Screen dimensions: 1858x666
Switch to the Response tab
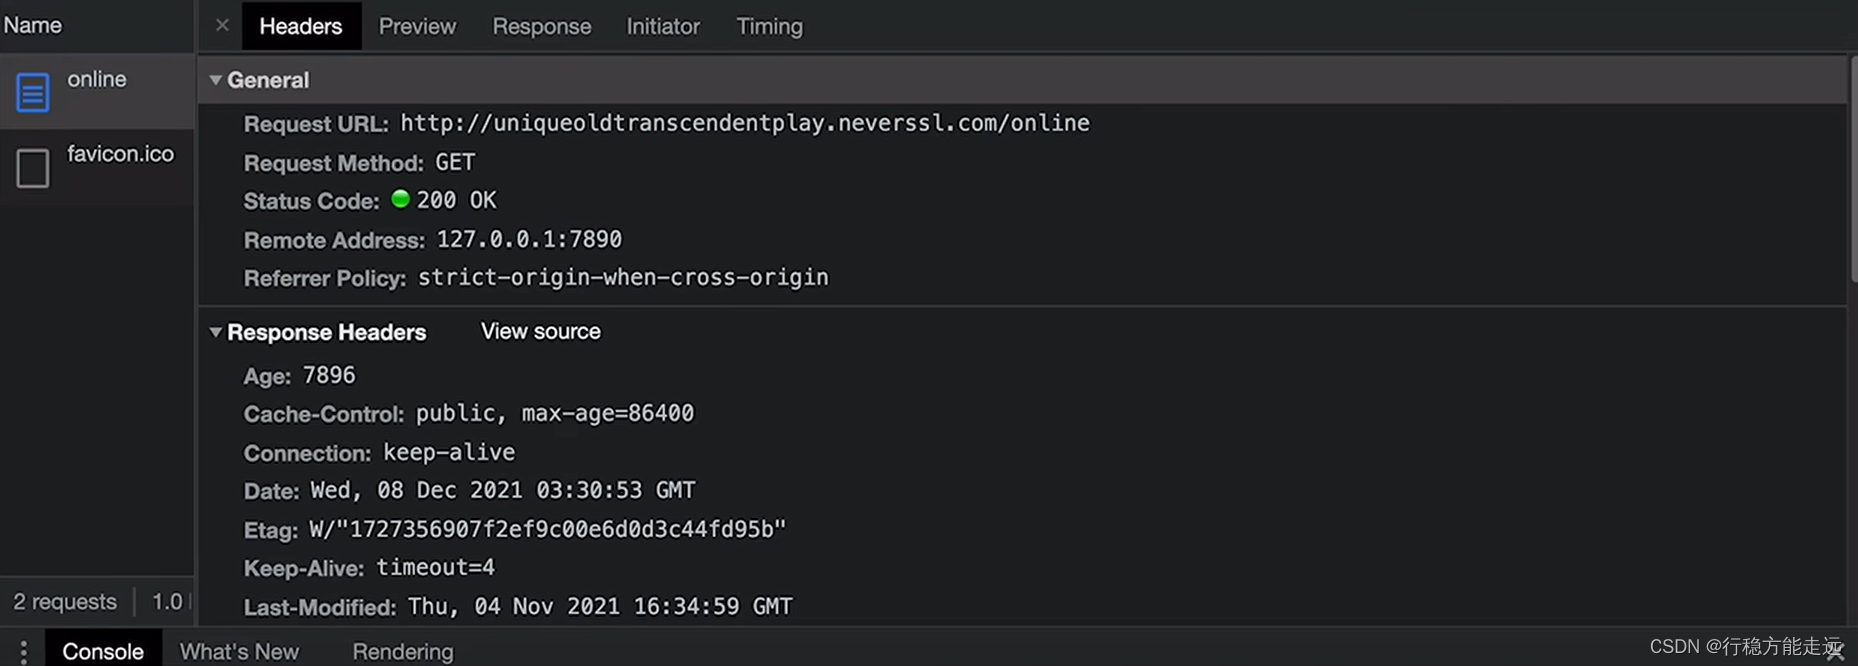pyautogui.click(x=541, y=26)
